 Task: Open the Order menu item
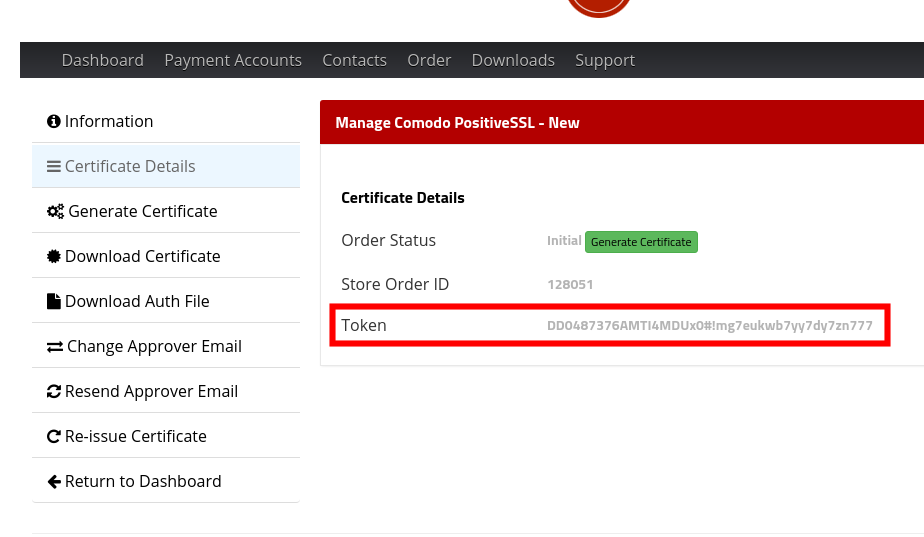tap(429, 60)
